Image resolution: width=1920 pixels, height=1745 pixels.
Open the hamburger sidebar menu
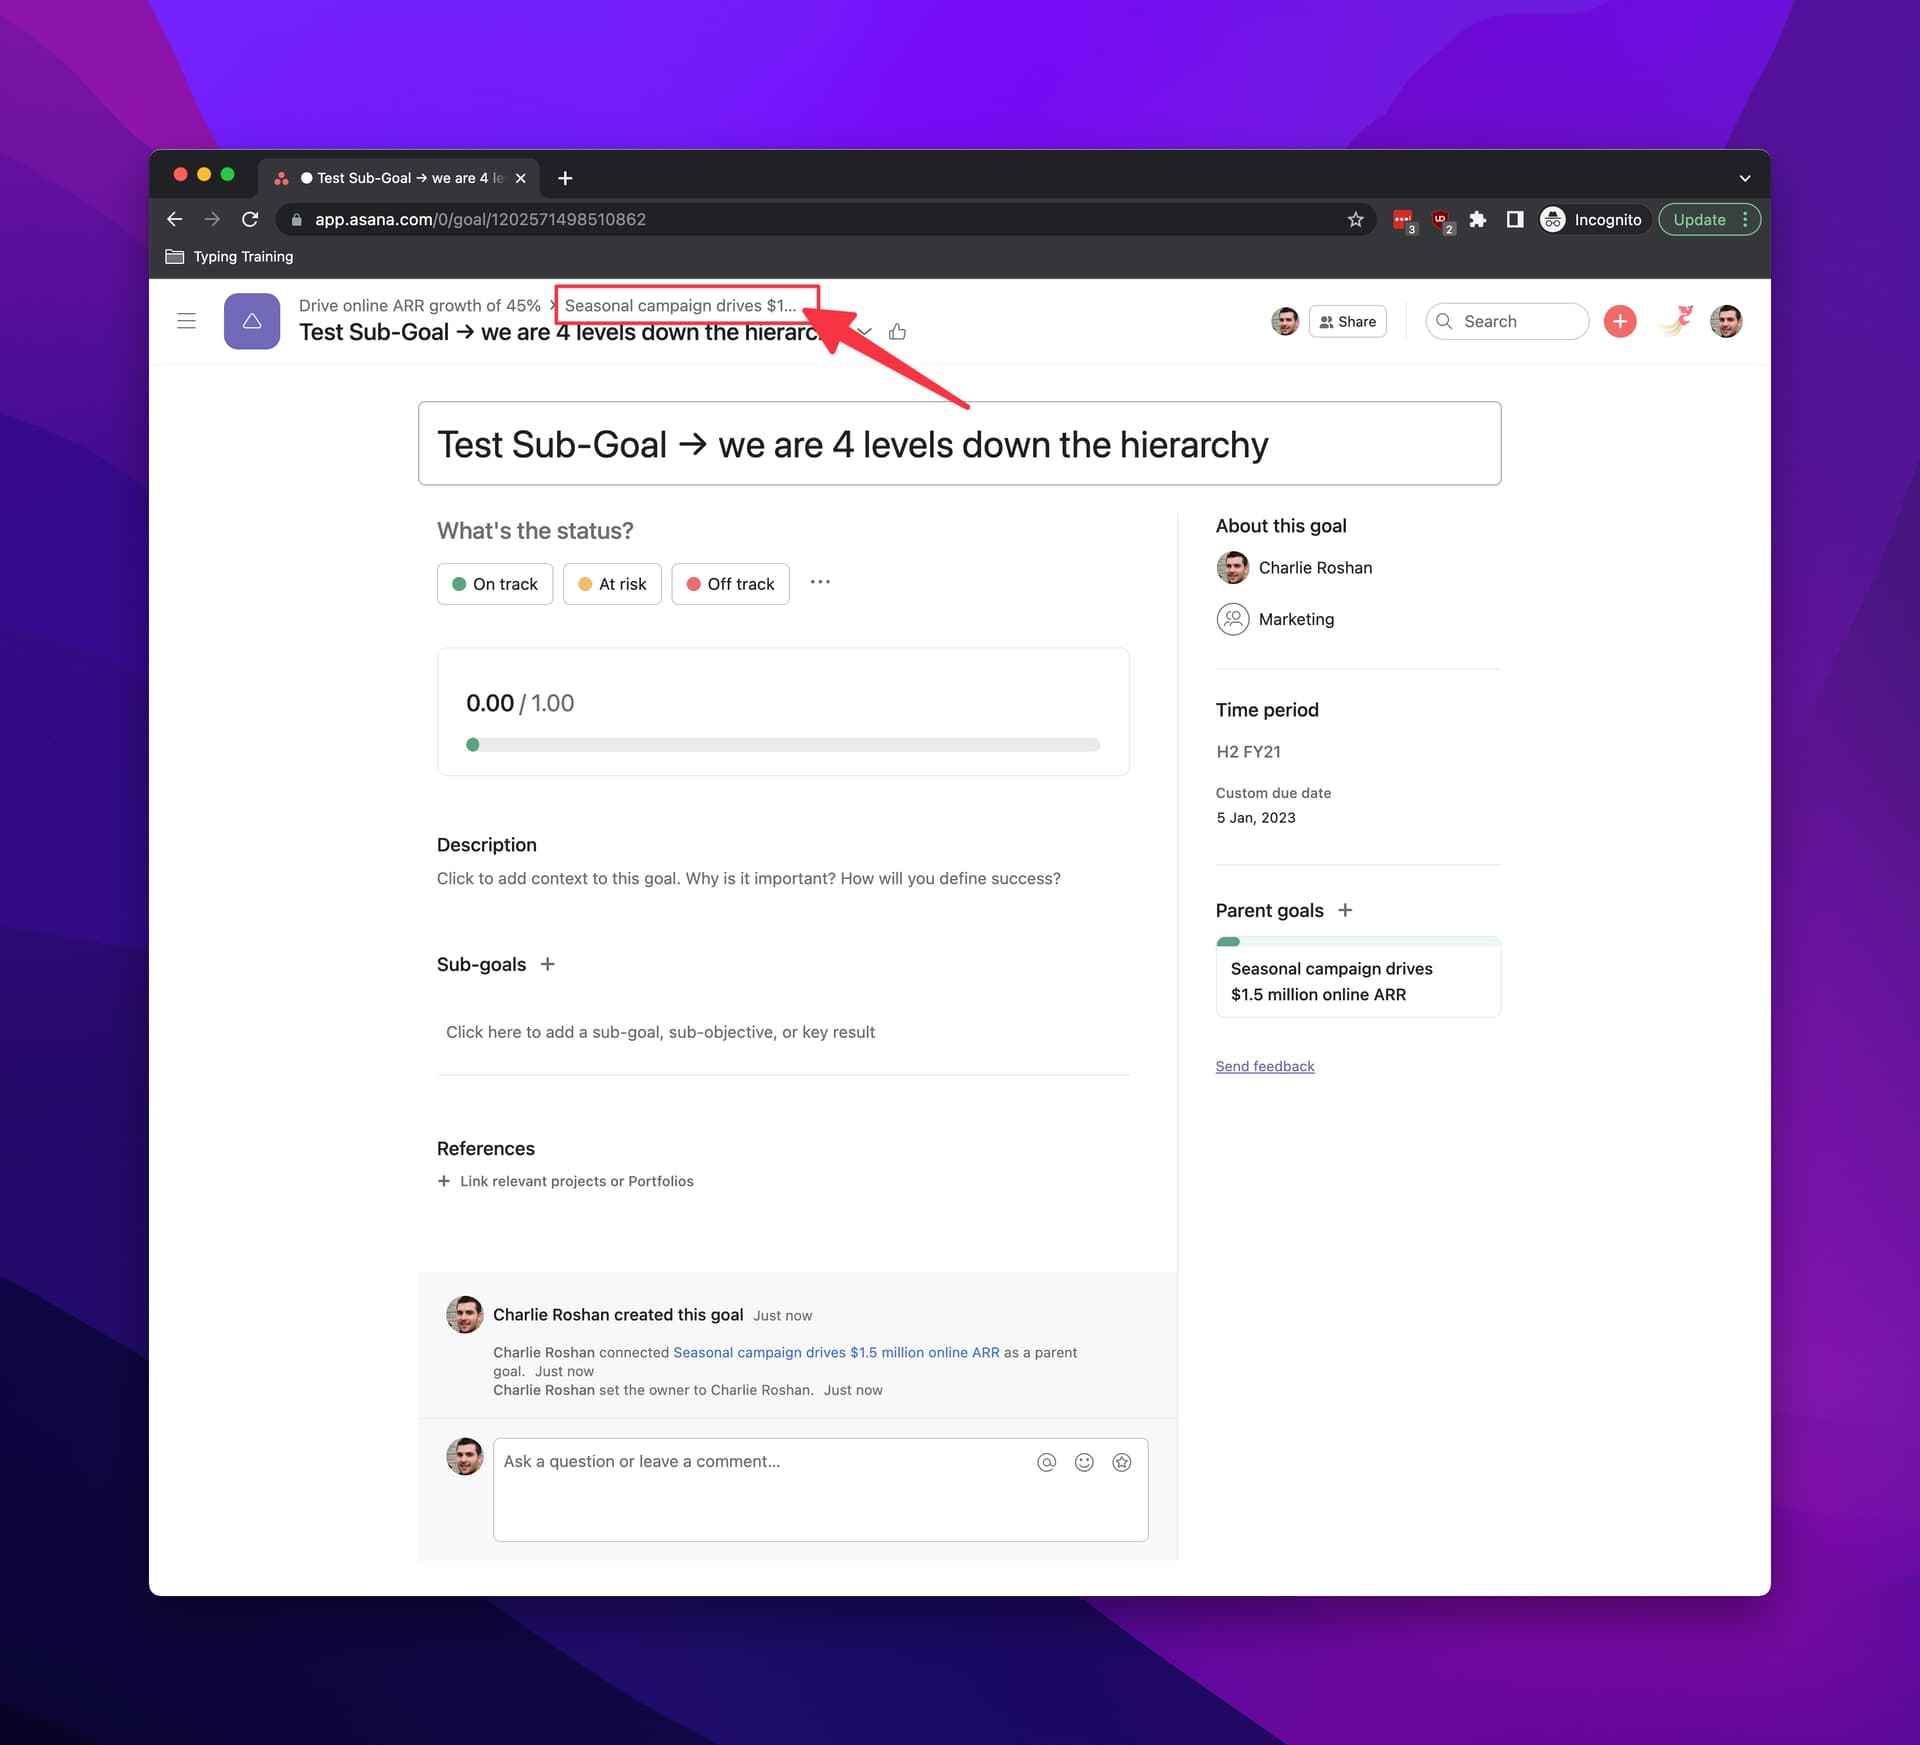pos(186,321)
